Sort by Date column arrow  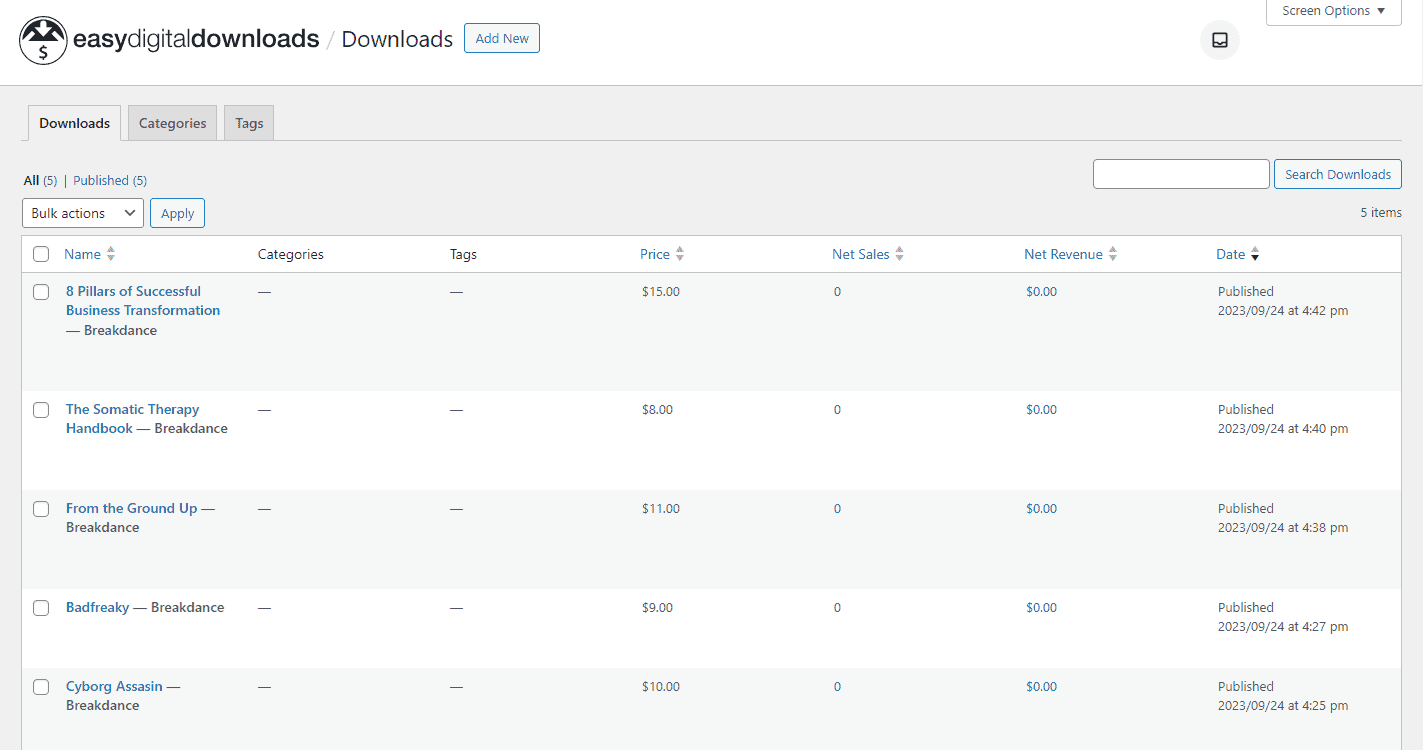click(1255, 254)
